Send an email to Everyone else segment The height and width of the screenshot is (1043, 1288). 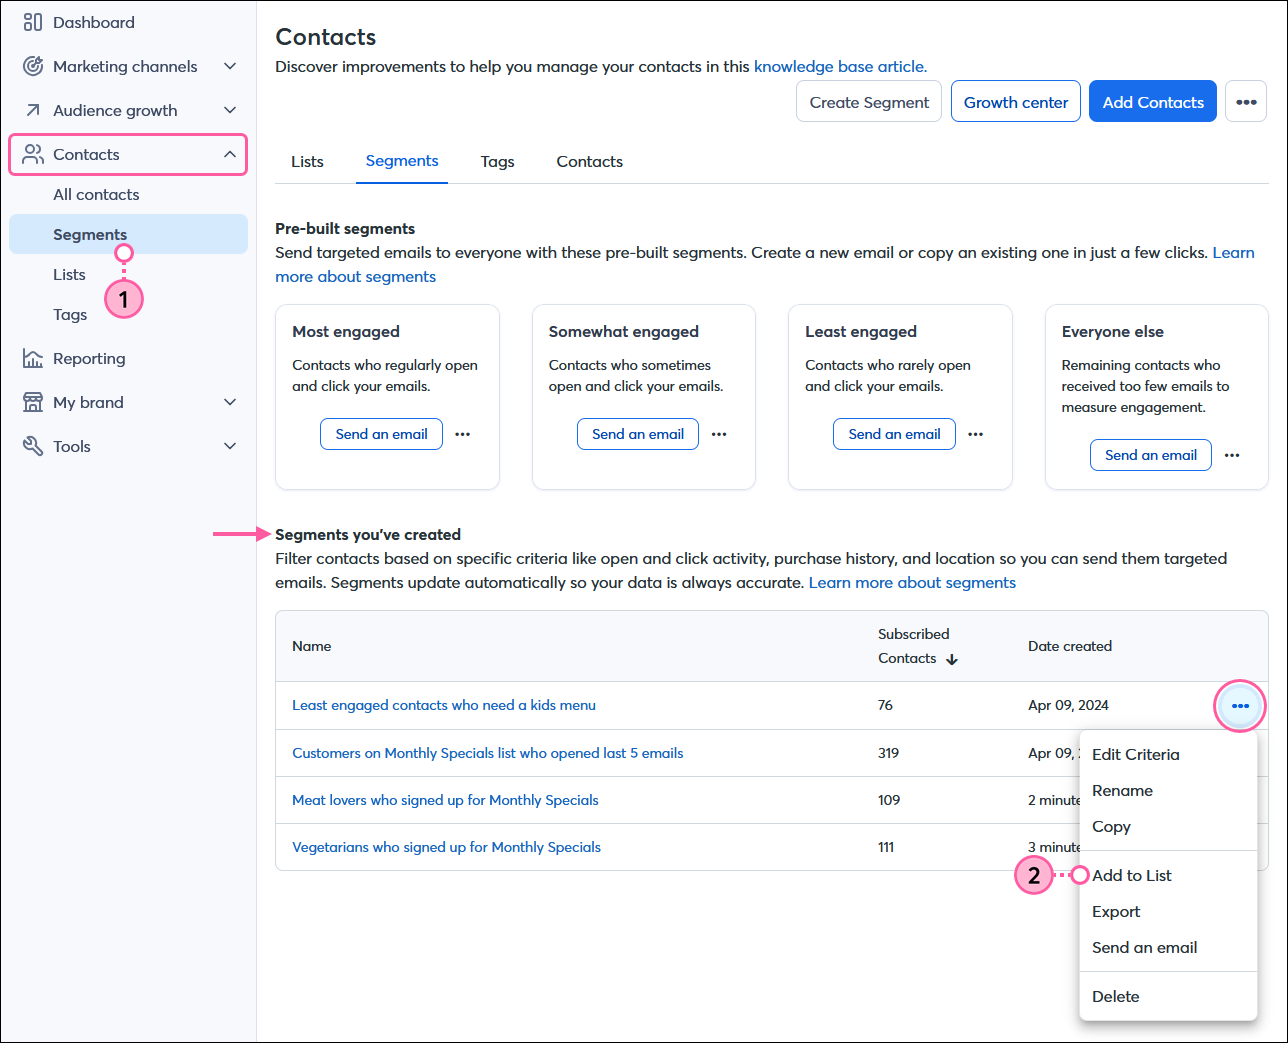(1151, 455)
